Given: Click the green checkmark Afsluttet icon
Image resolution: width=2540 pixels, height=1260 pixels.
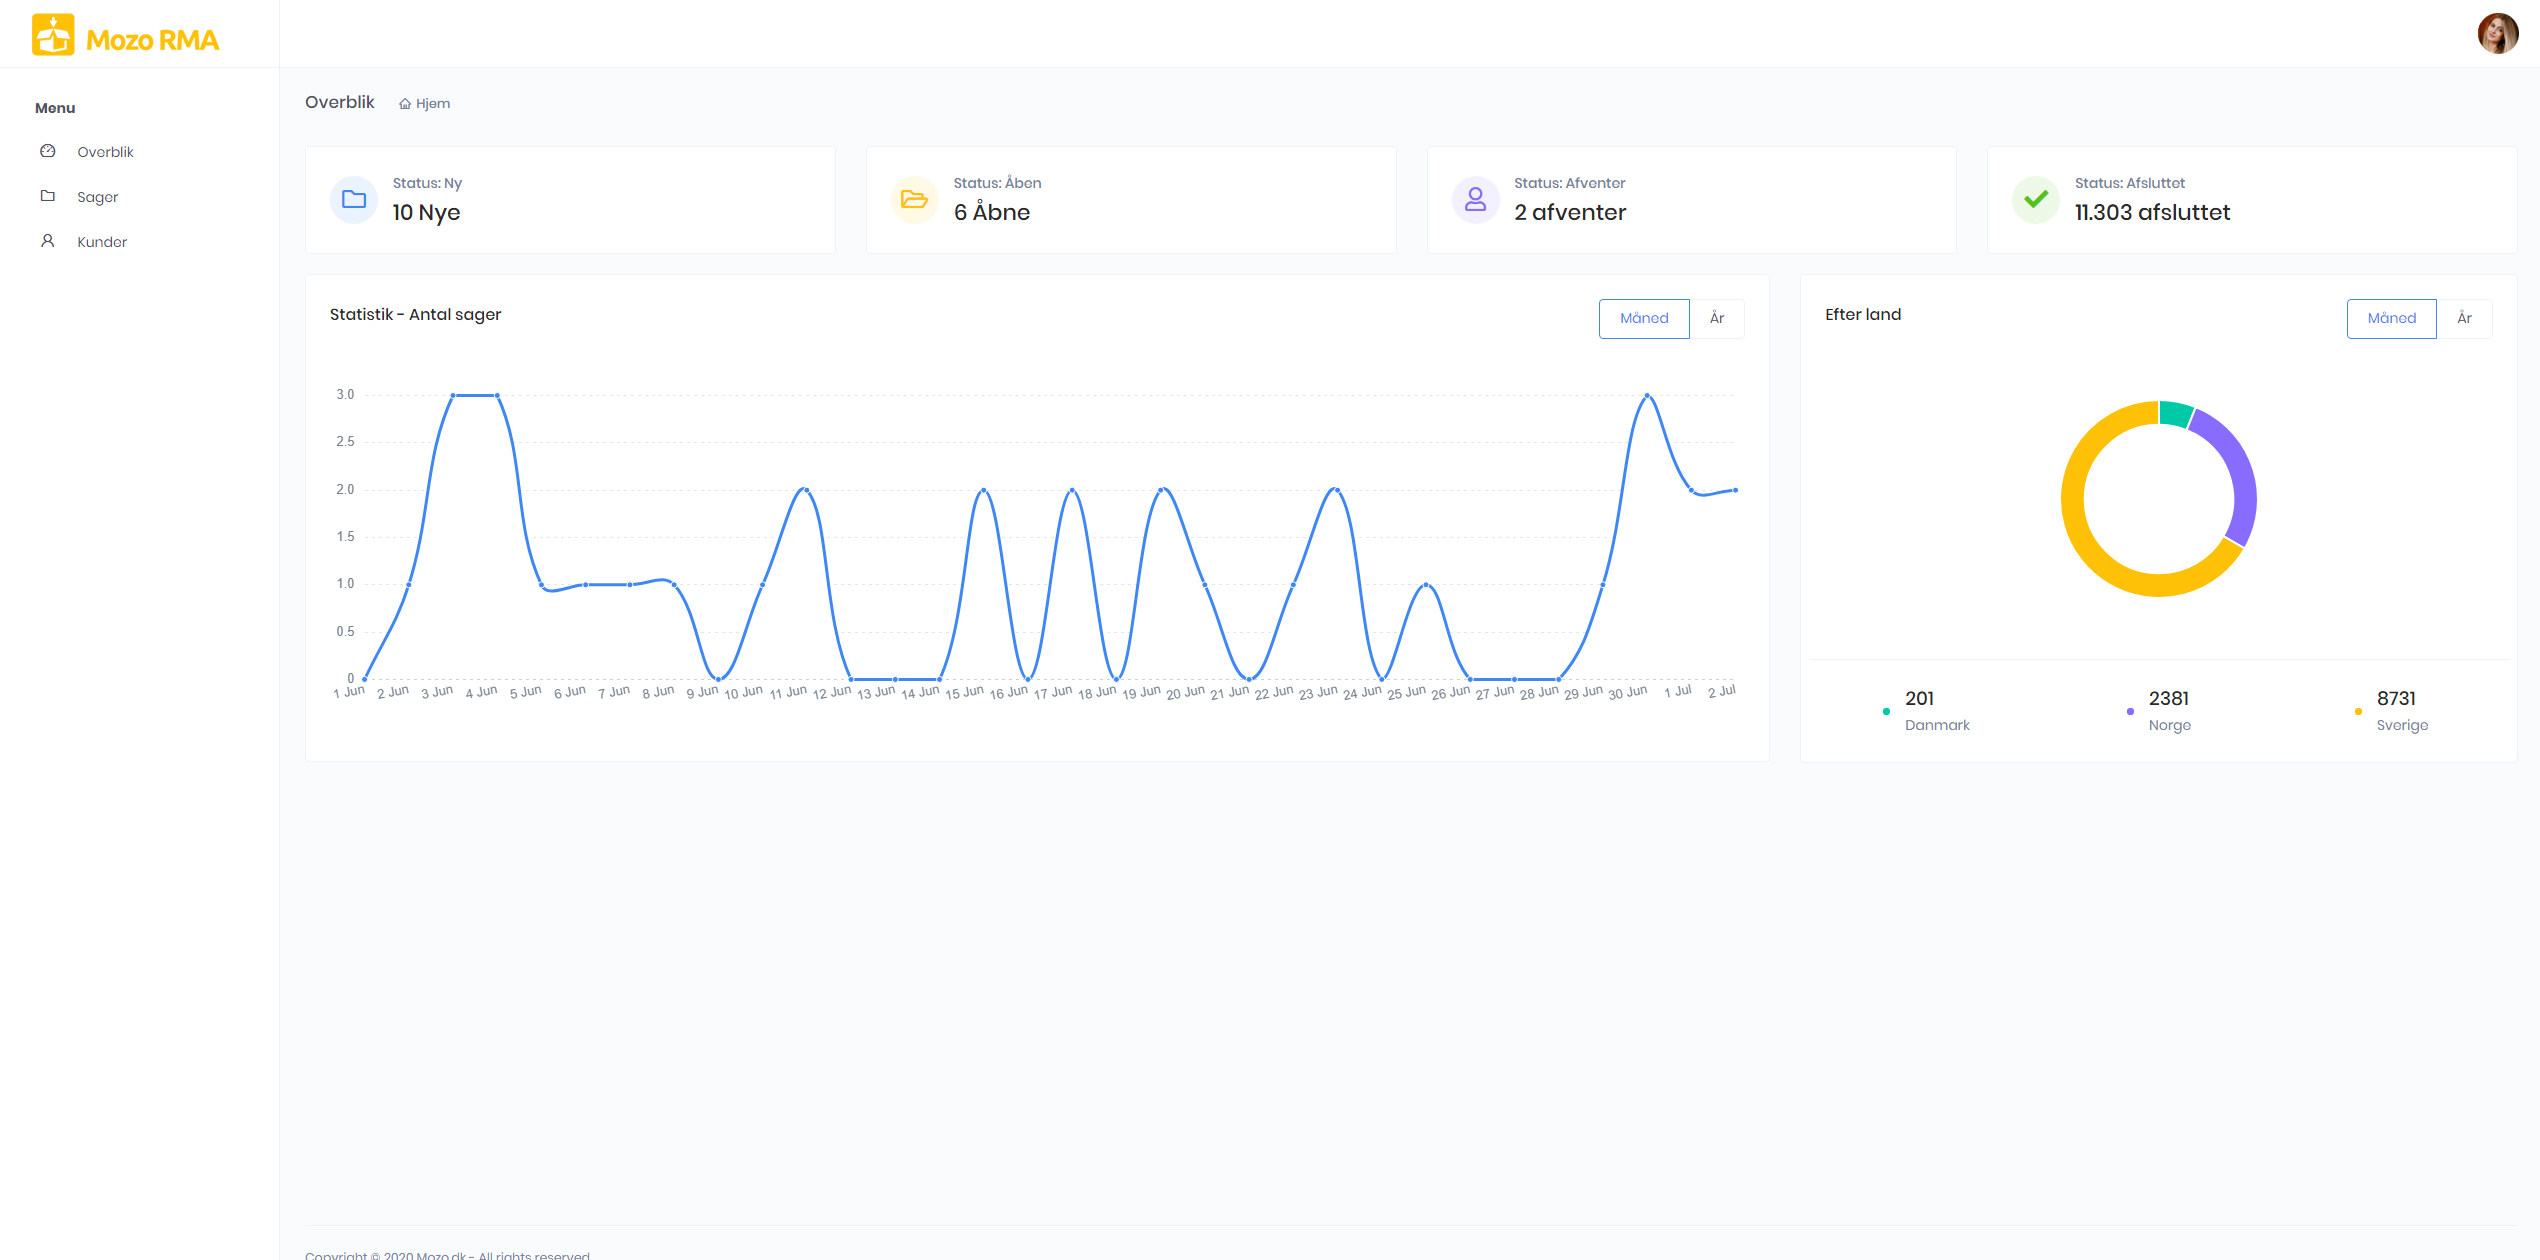Looking at the screenshot, I should (2035, 199).
